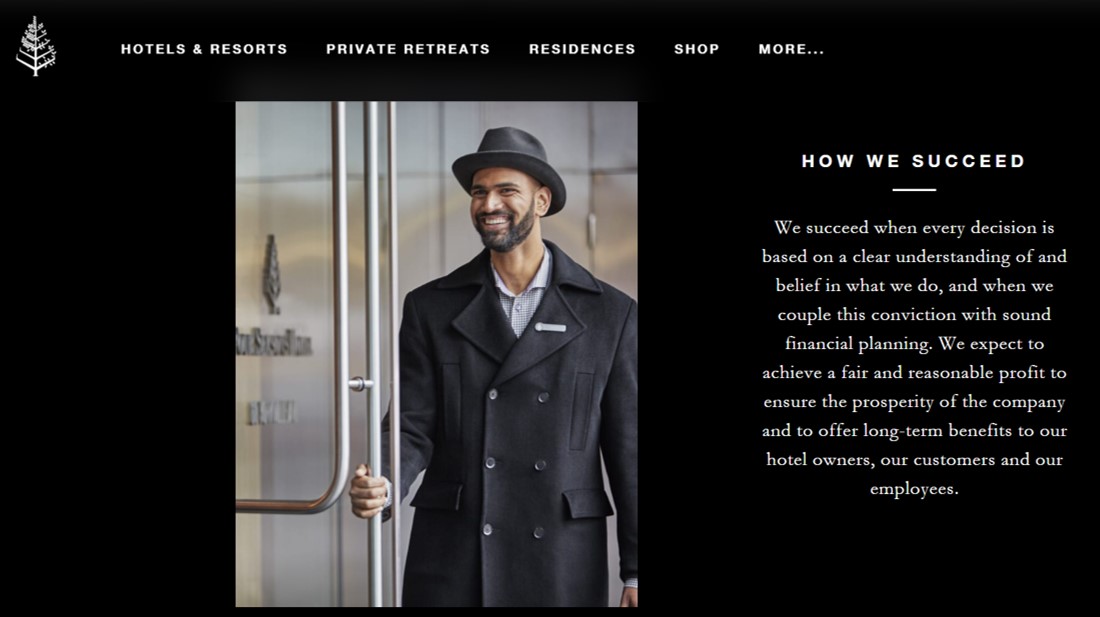Click the doorman's smiling face
1100x617 pixels.
[x=504, y=210]
